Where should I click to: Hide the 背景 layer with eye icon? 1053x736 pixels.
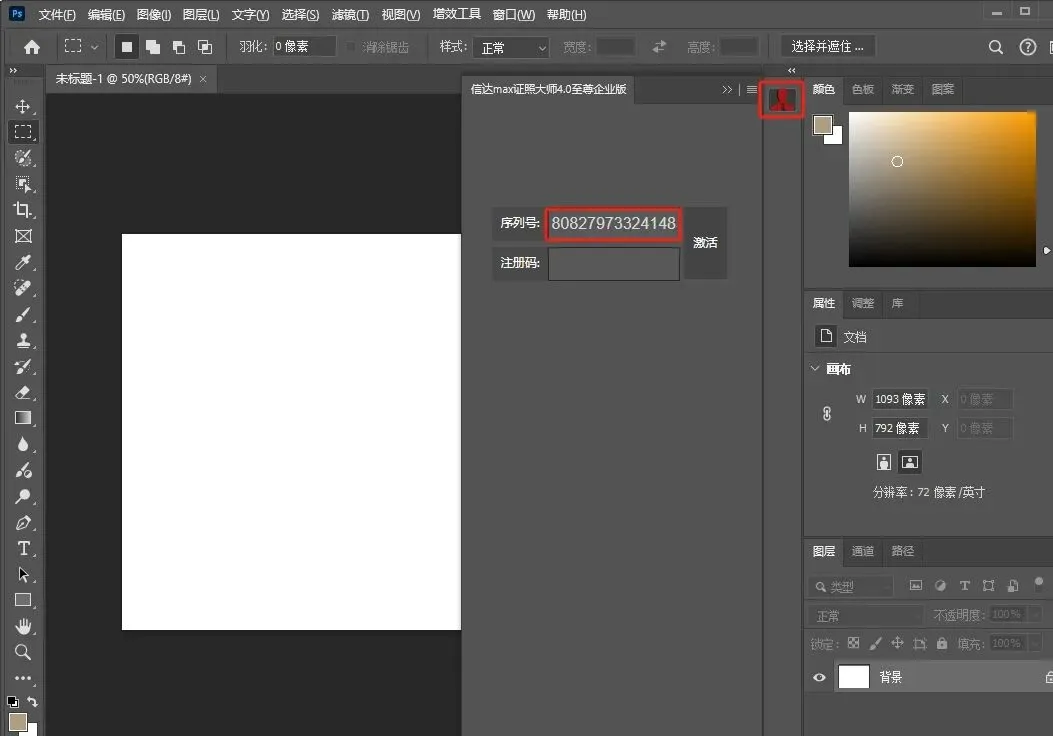(820, 677)
